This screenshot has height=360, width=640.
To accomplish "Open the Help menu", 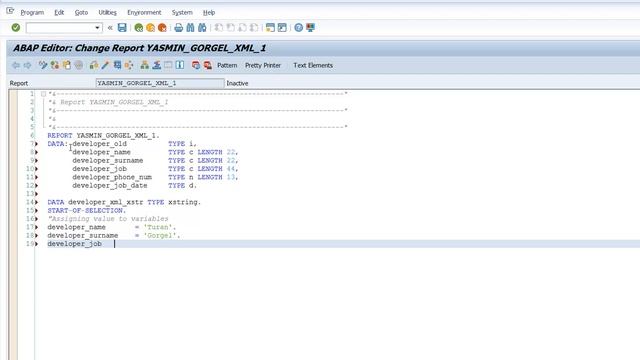I will coord(209,13).
